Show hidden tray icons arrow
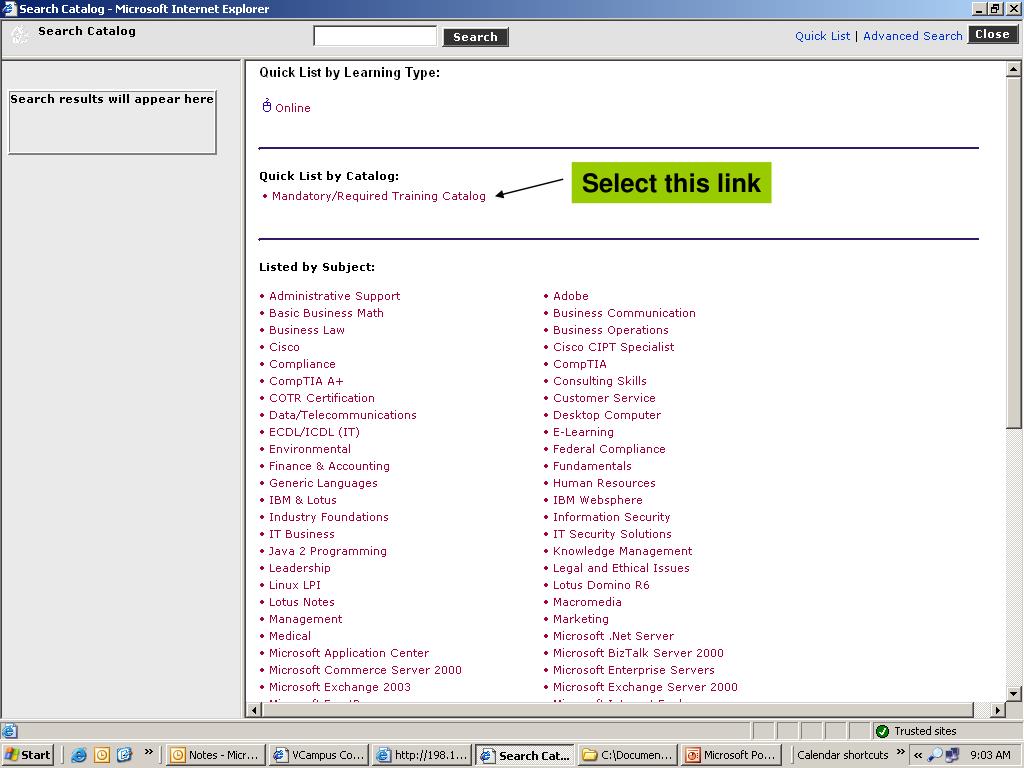Image resolution: width=1024 pixels, height=768 pixels. point(918,755)
